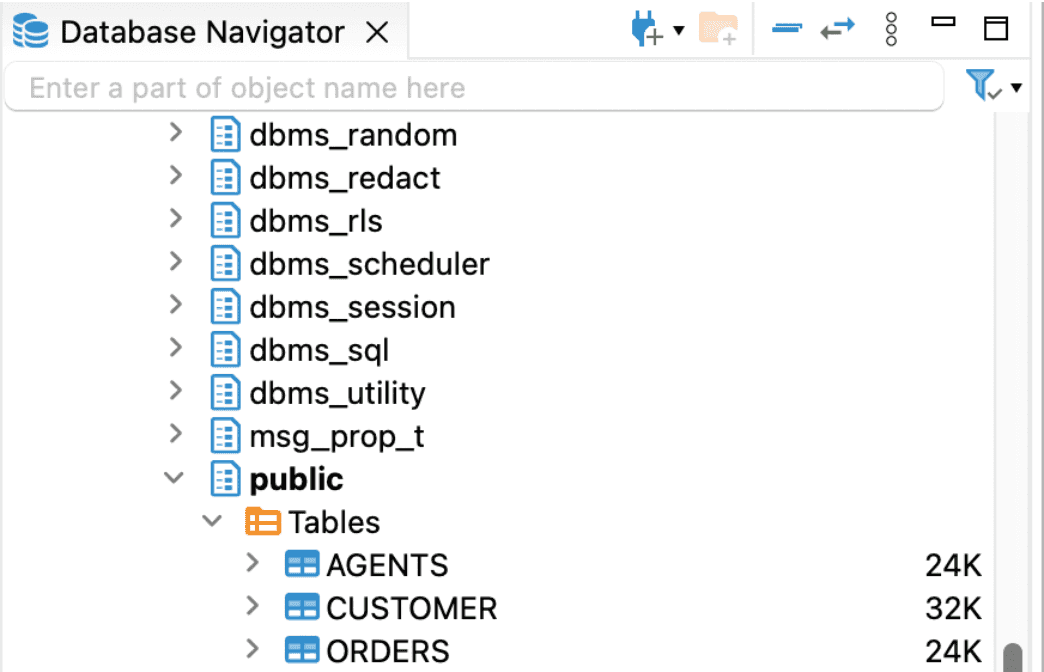
Task: Click the dbms_random package icon
Action: coord(224,133)
